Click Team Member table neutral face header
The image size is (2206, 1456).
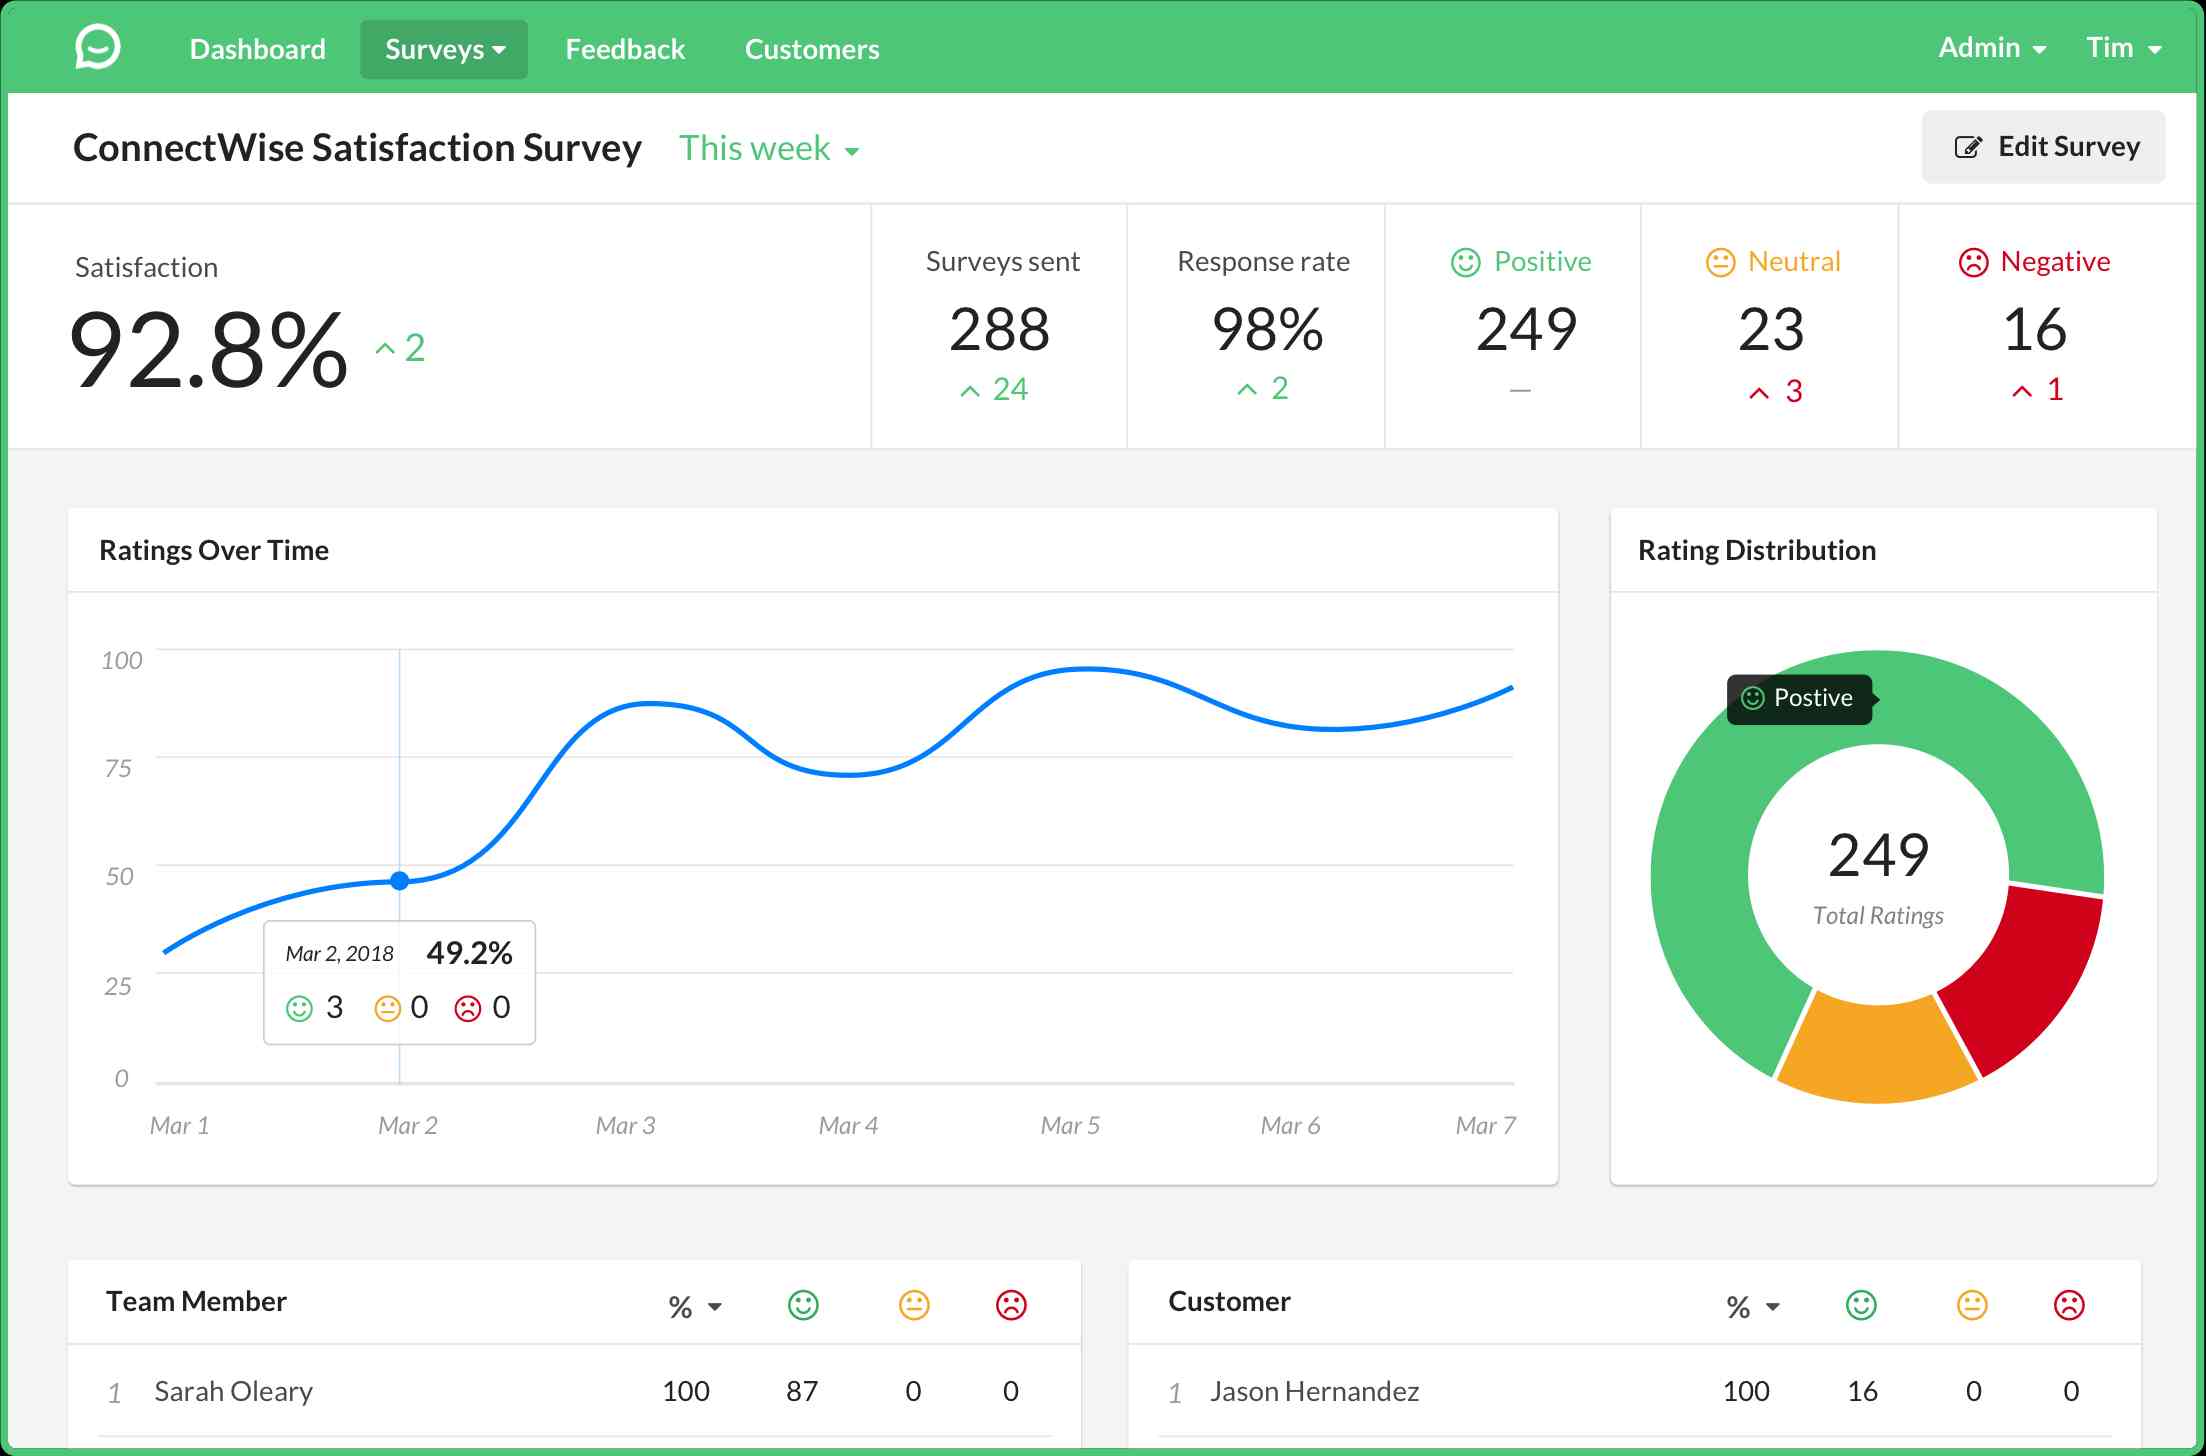(x=914, y=1304)
